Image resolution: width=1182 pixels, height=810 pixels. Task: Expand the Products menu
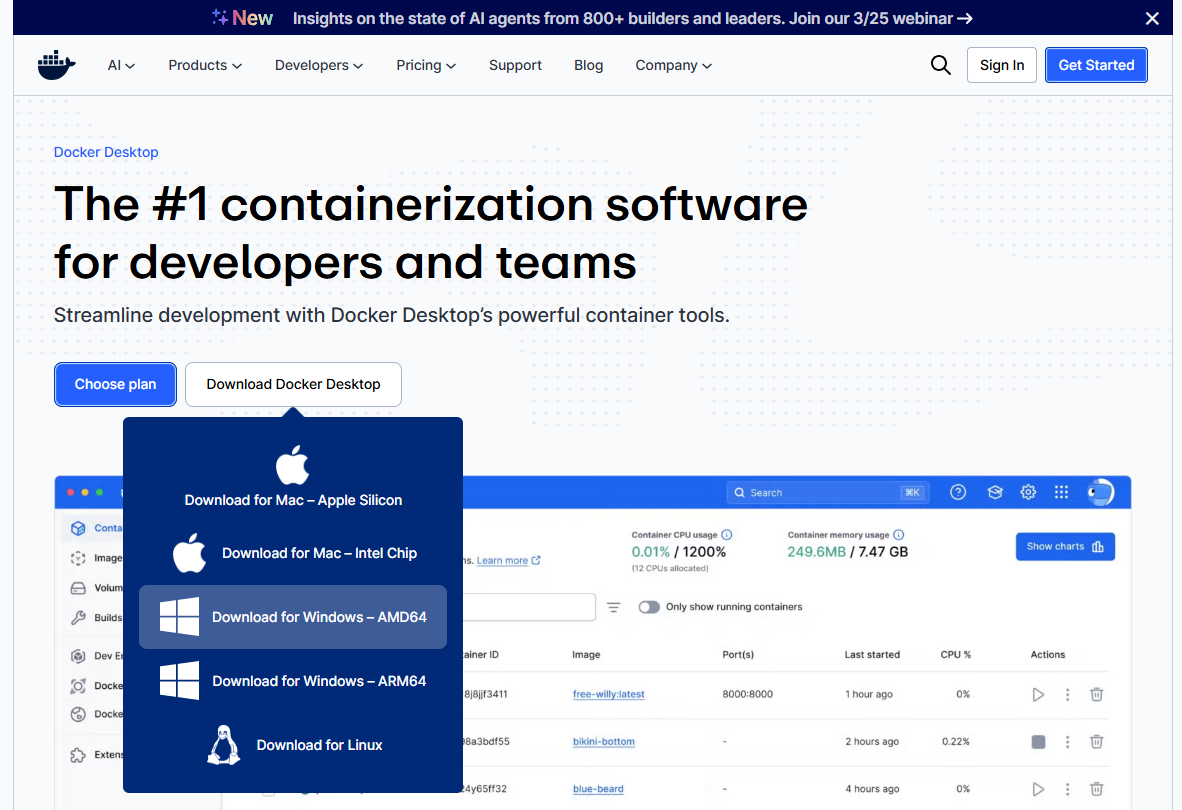[205, 66]
